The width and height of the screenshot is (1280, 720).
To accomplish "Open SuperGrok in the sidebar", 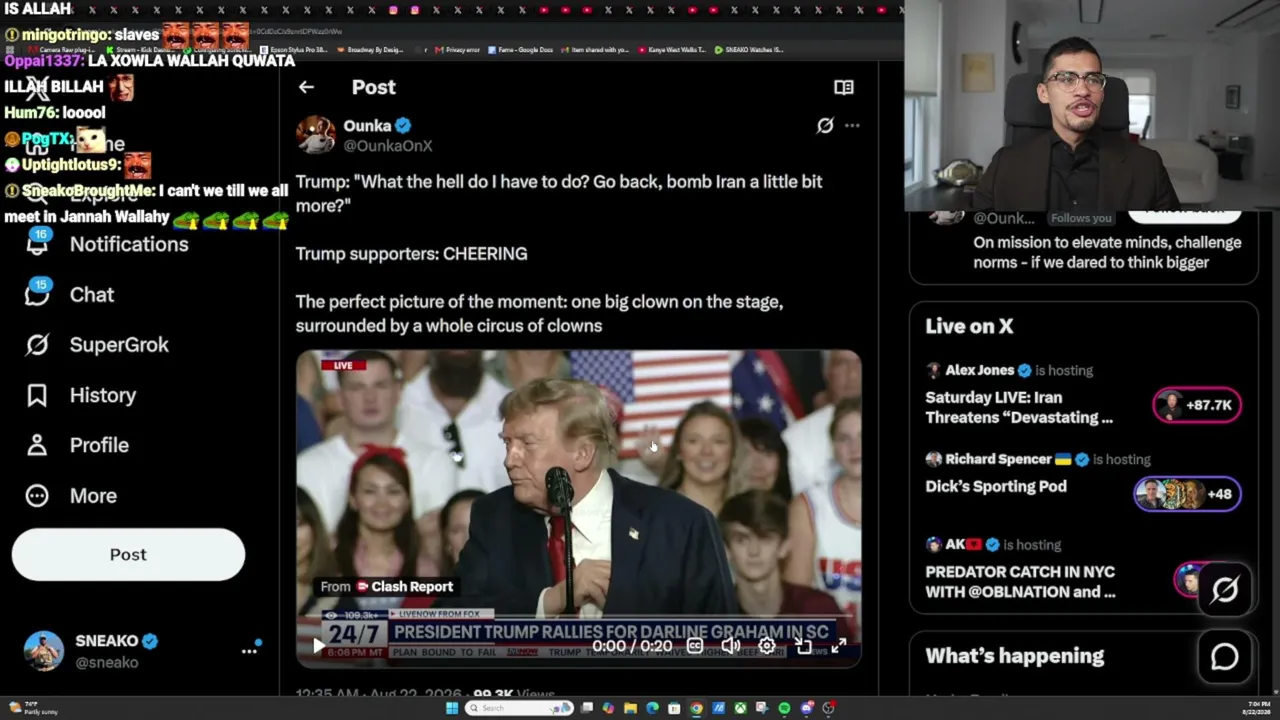I will pyautogui.click(x=97, y=345).
